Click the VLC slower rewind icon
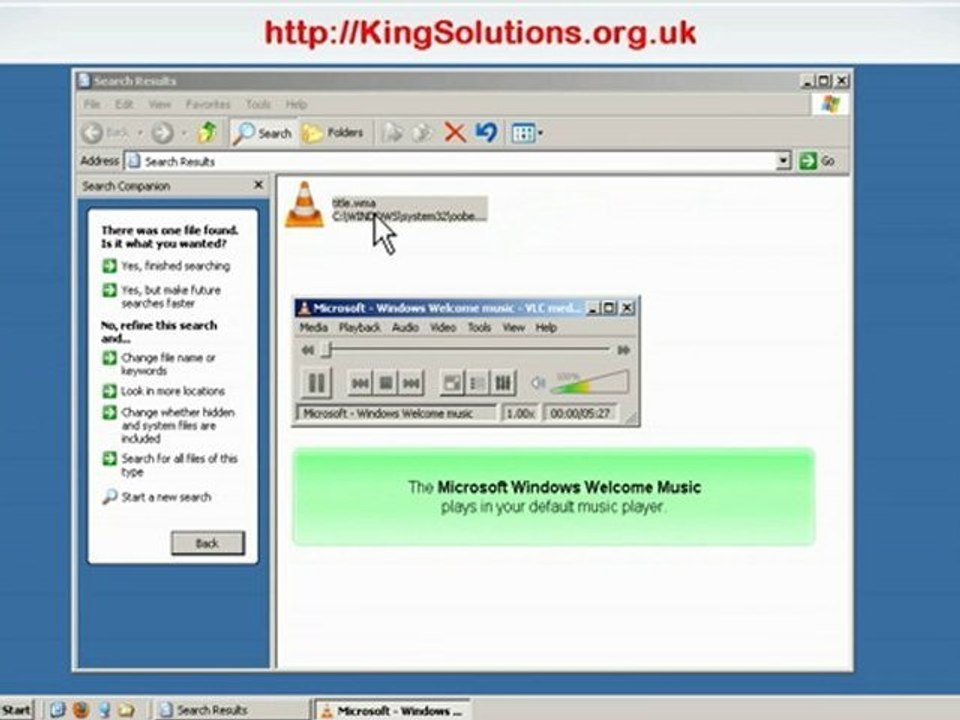Screen dimensions: 960x720 [x=308, y=350]
